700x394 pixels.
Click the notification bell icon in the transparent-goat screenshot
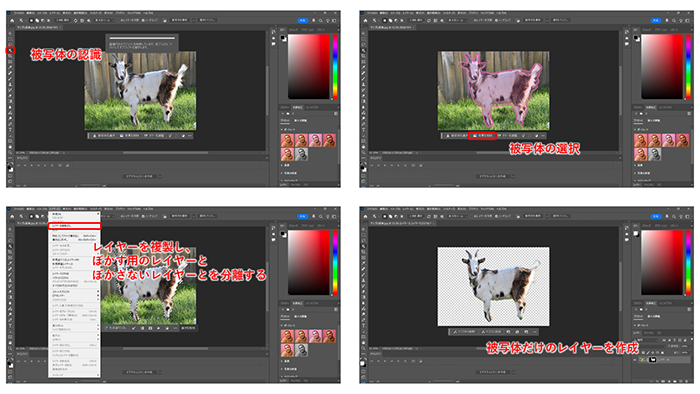coord(667,216)
